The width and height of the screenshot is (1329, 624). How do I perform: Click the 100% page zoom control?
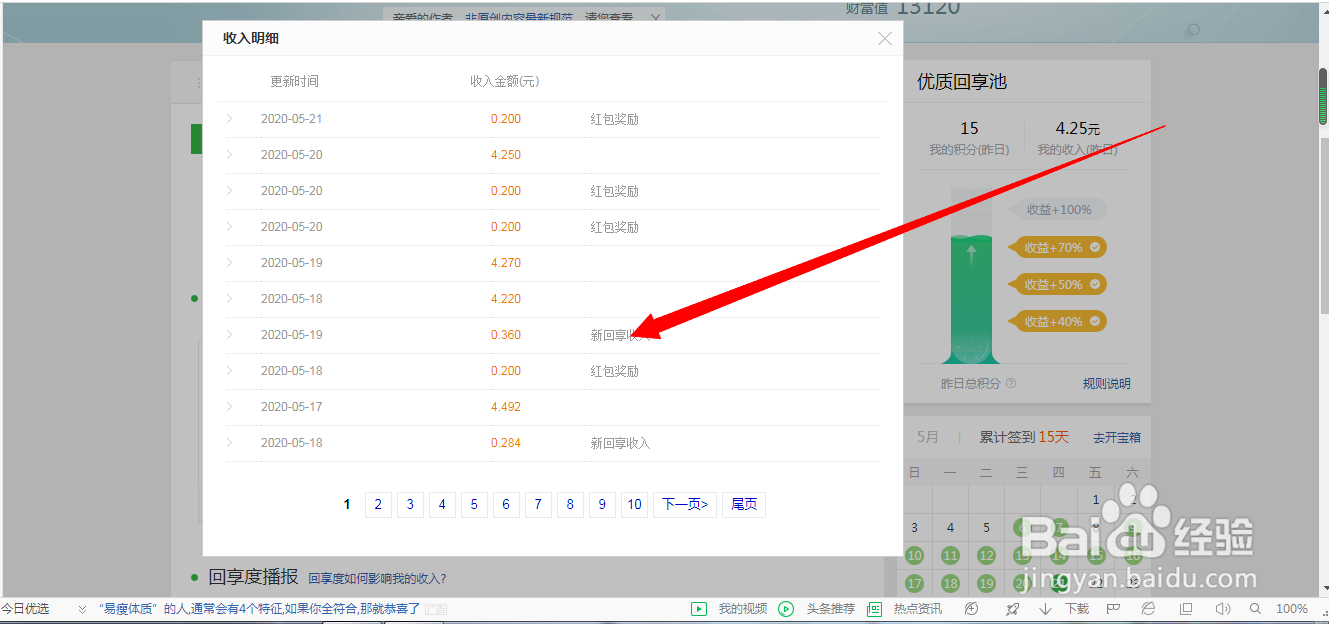(1290, 608)
